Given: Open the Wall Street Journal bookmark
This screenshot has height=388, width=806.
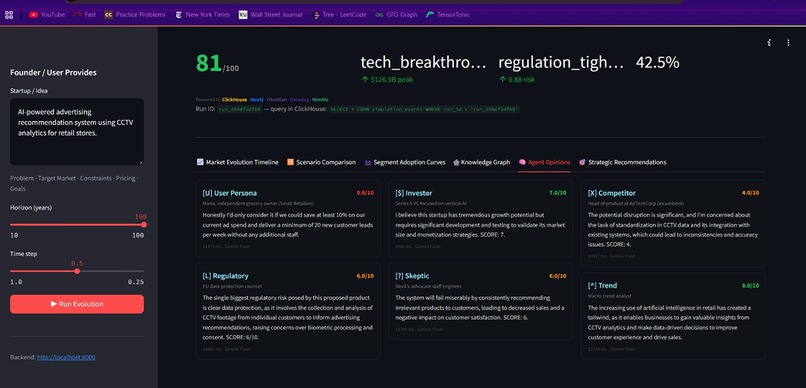Looking at the screenshot, I should pyautogui.click(x=270, y=15).
